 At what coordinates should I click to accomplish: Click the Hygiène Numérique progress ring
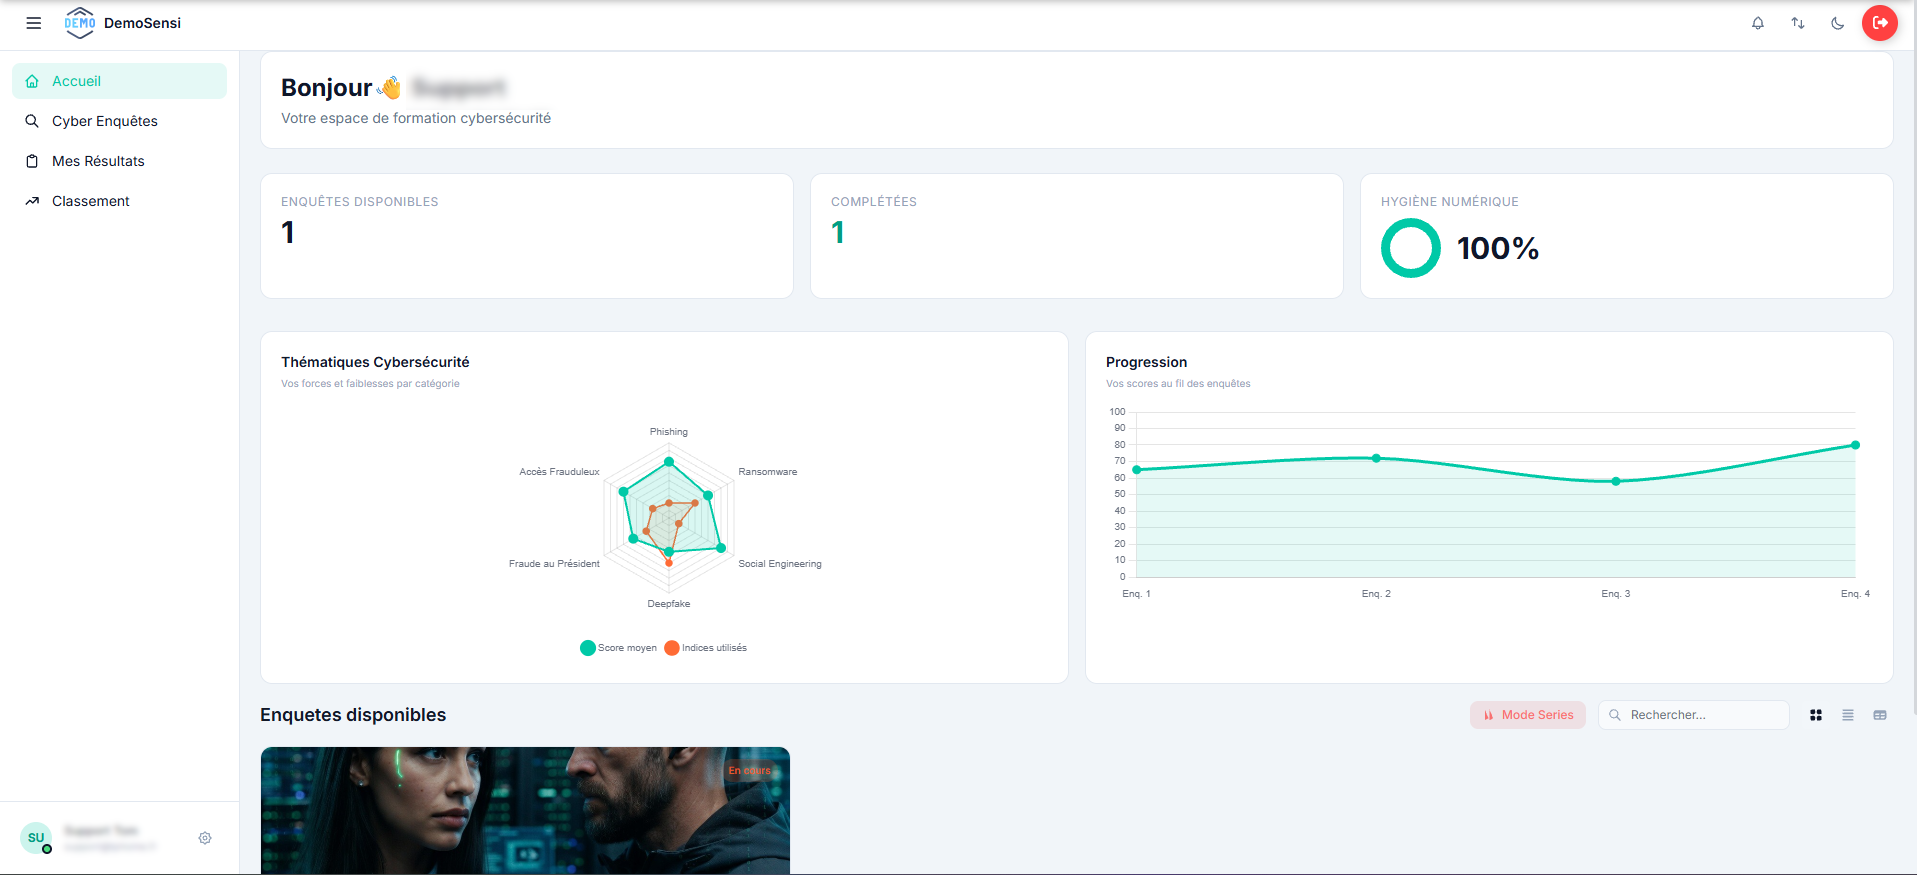1410,248
